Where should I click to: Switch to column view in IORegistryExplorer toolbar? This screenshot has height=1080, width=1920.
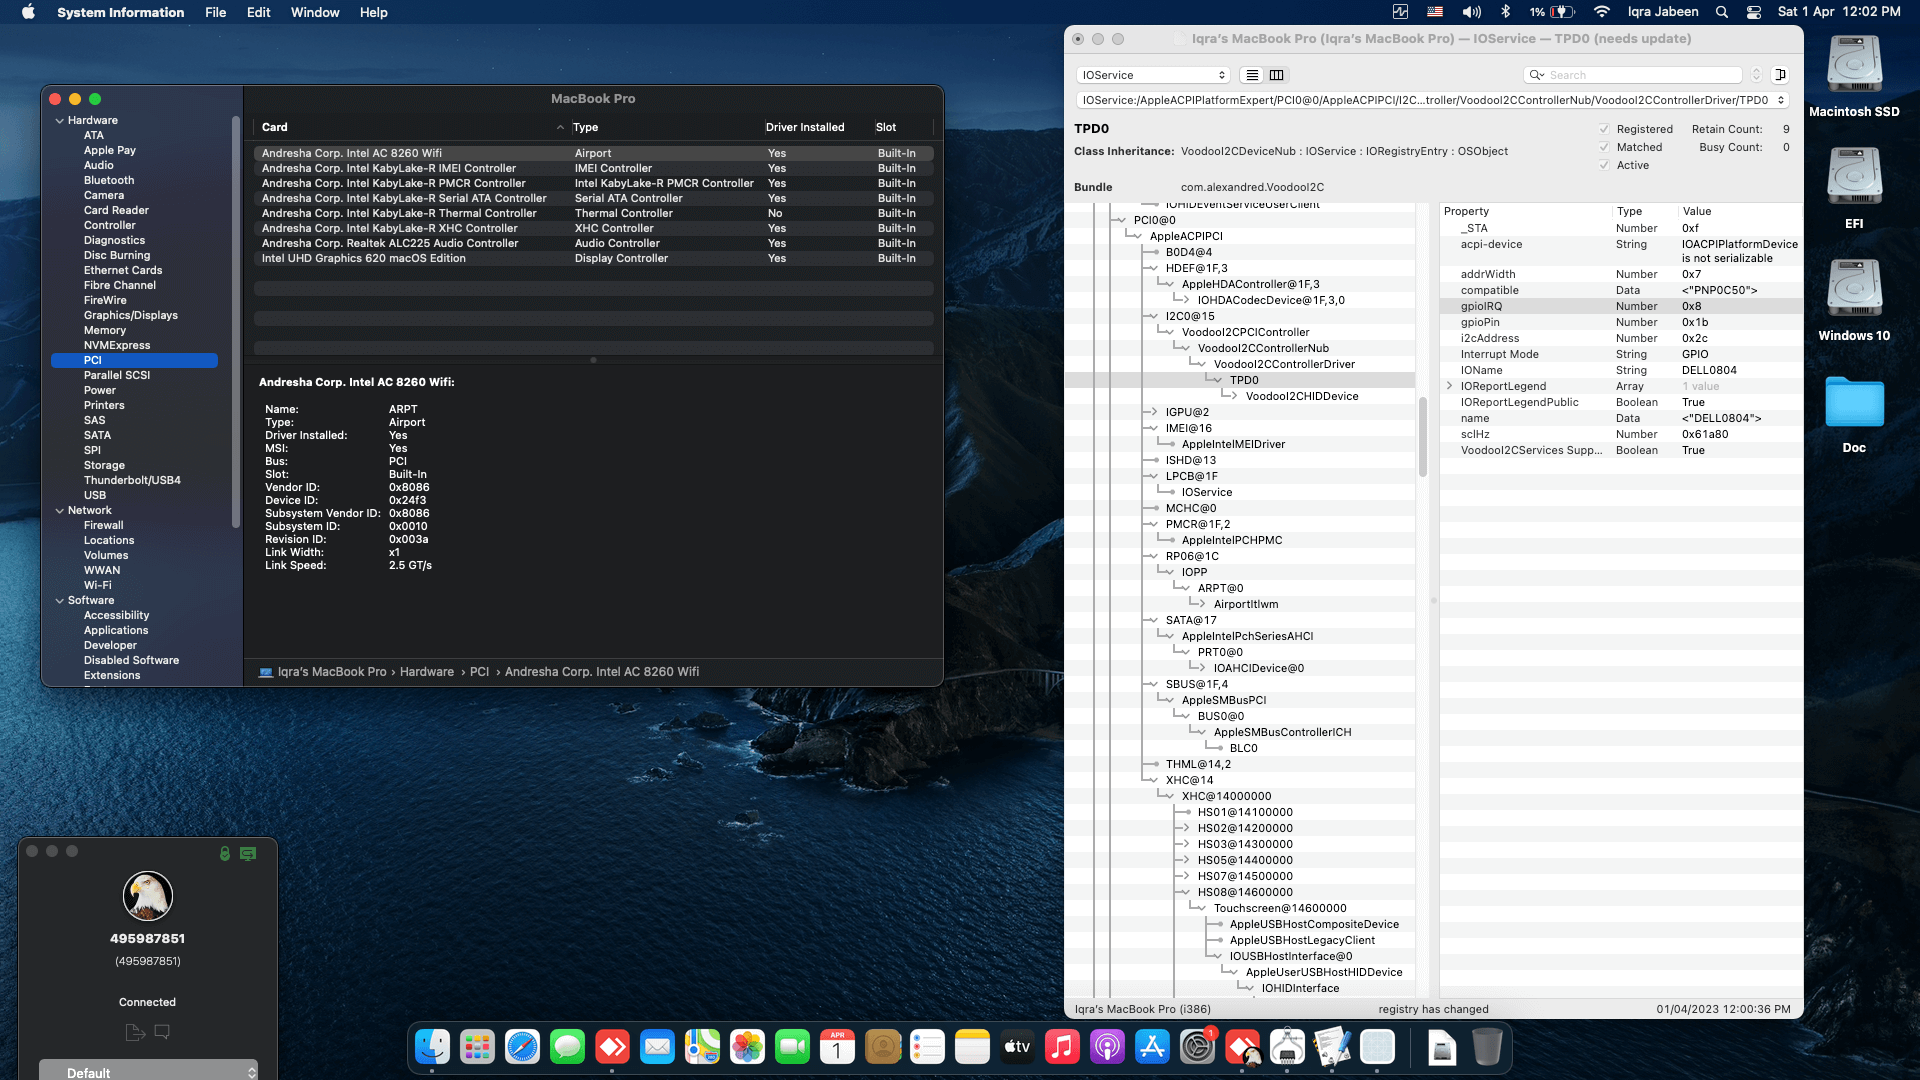pyautogui.click(x=1277, y=75)
